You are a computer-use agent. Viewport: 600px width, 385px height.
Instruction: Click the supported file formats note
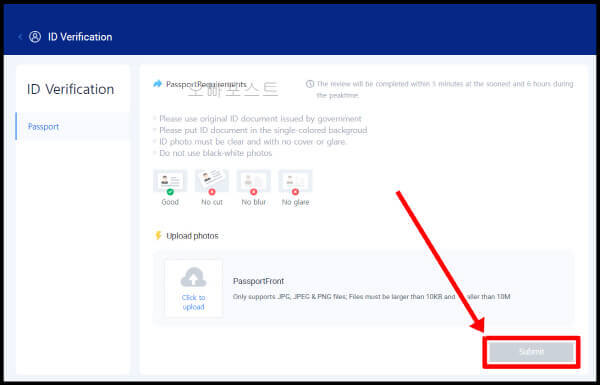pos(371,297)
